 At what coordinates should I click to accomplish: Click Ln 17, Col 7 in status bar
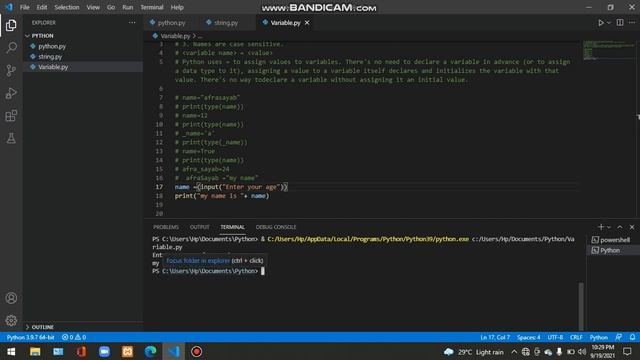click(x=495, y=338)
